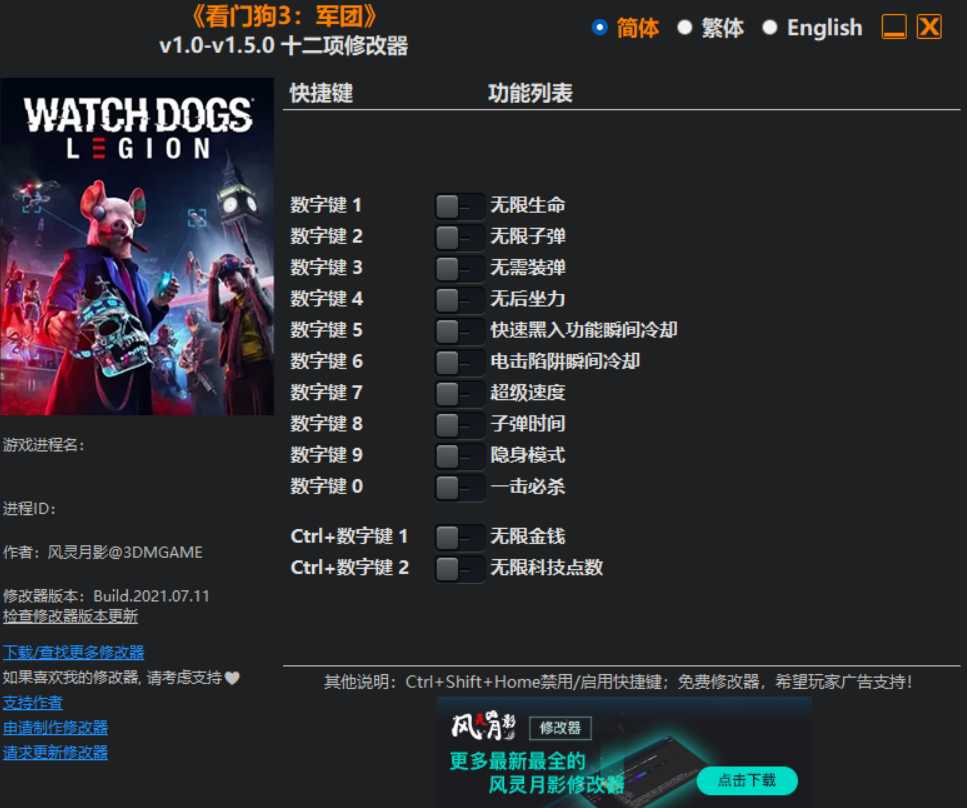Turn on the 隐身模式 switch
Viewport: 967px width, 808px height.
(x=459, y=455)
